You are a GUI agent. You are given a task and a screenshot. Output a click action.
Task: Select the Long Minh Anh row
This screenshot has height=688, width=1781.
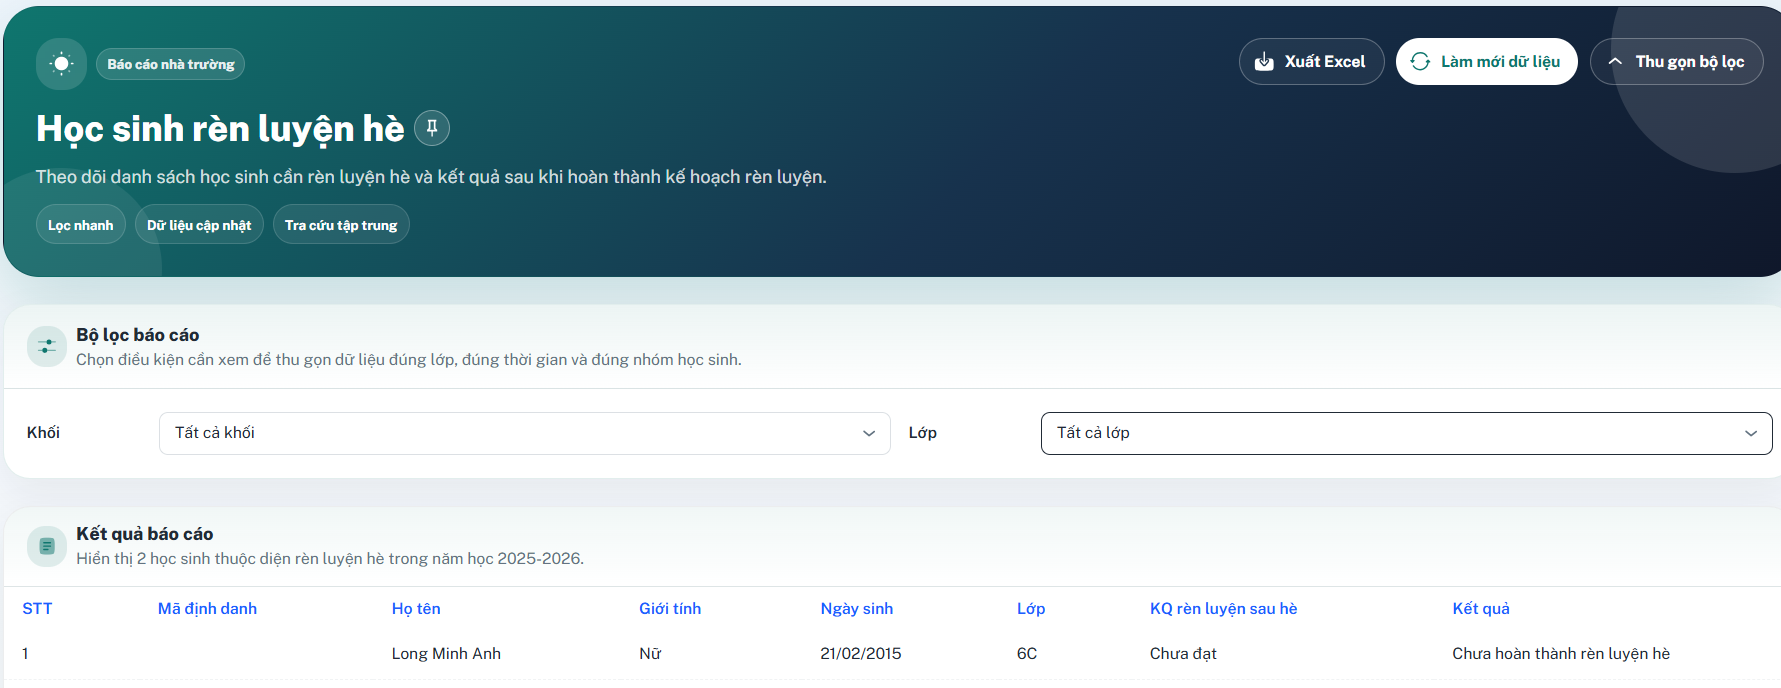coord(890,653)
